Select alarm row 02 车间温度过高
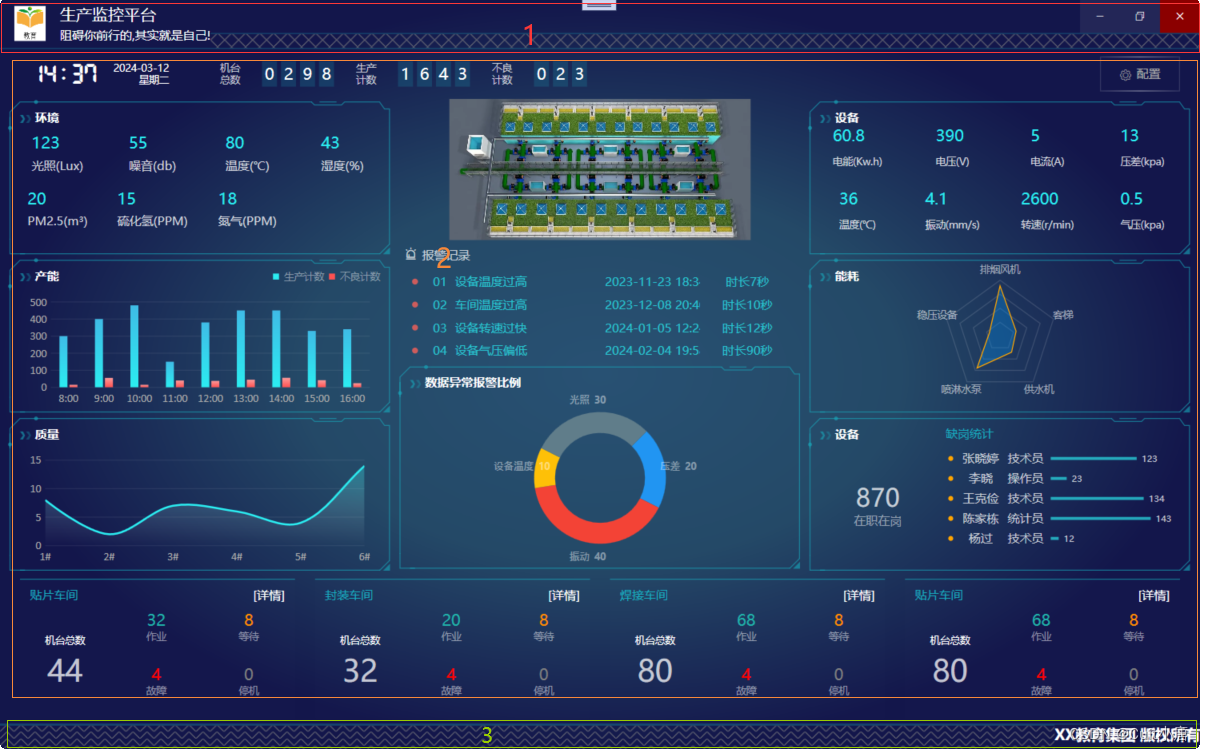The height and width of the screenshot is (752, 1205). click(591, 305)
